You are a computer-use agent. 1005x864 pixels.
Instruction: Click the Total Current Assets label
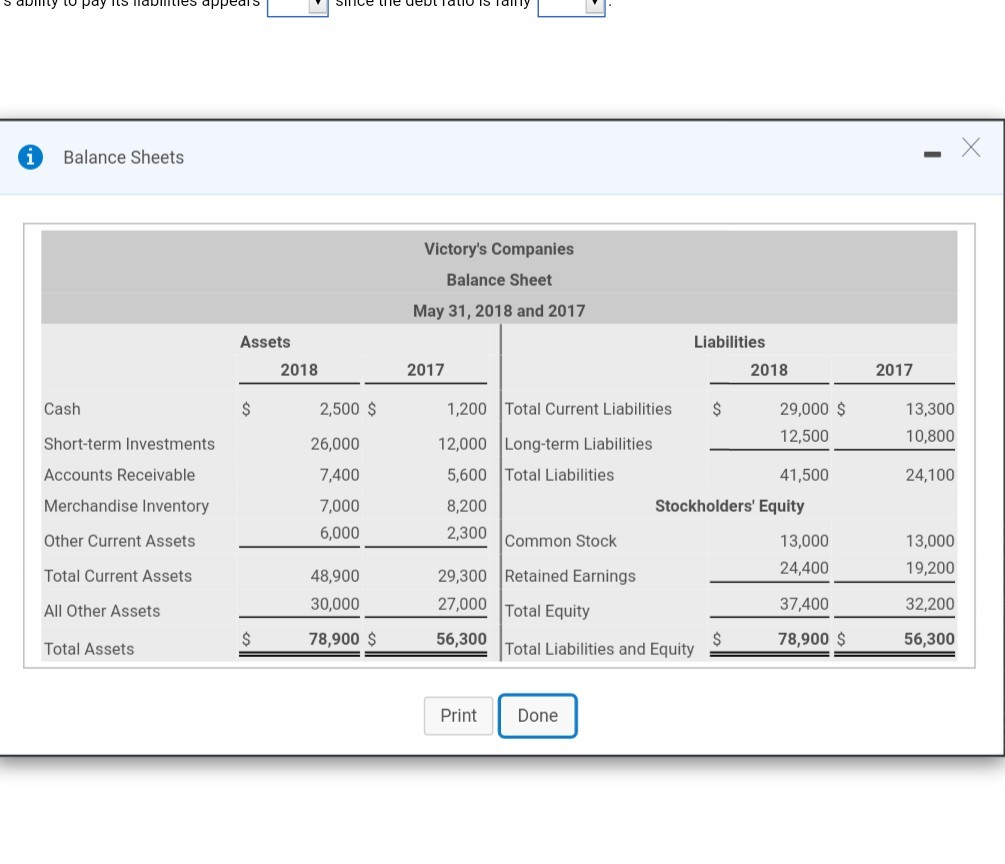pos(118,576)
